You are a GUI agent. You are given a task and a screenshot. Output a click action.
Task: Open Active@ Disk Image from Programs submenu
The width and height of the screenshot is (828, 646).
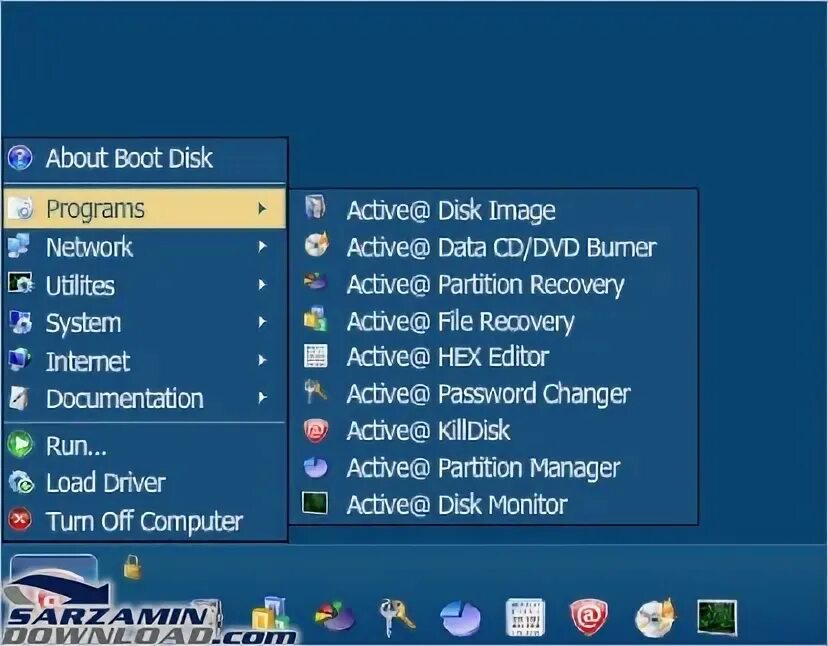(493, 210)
